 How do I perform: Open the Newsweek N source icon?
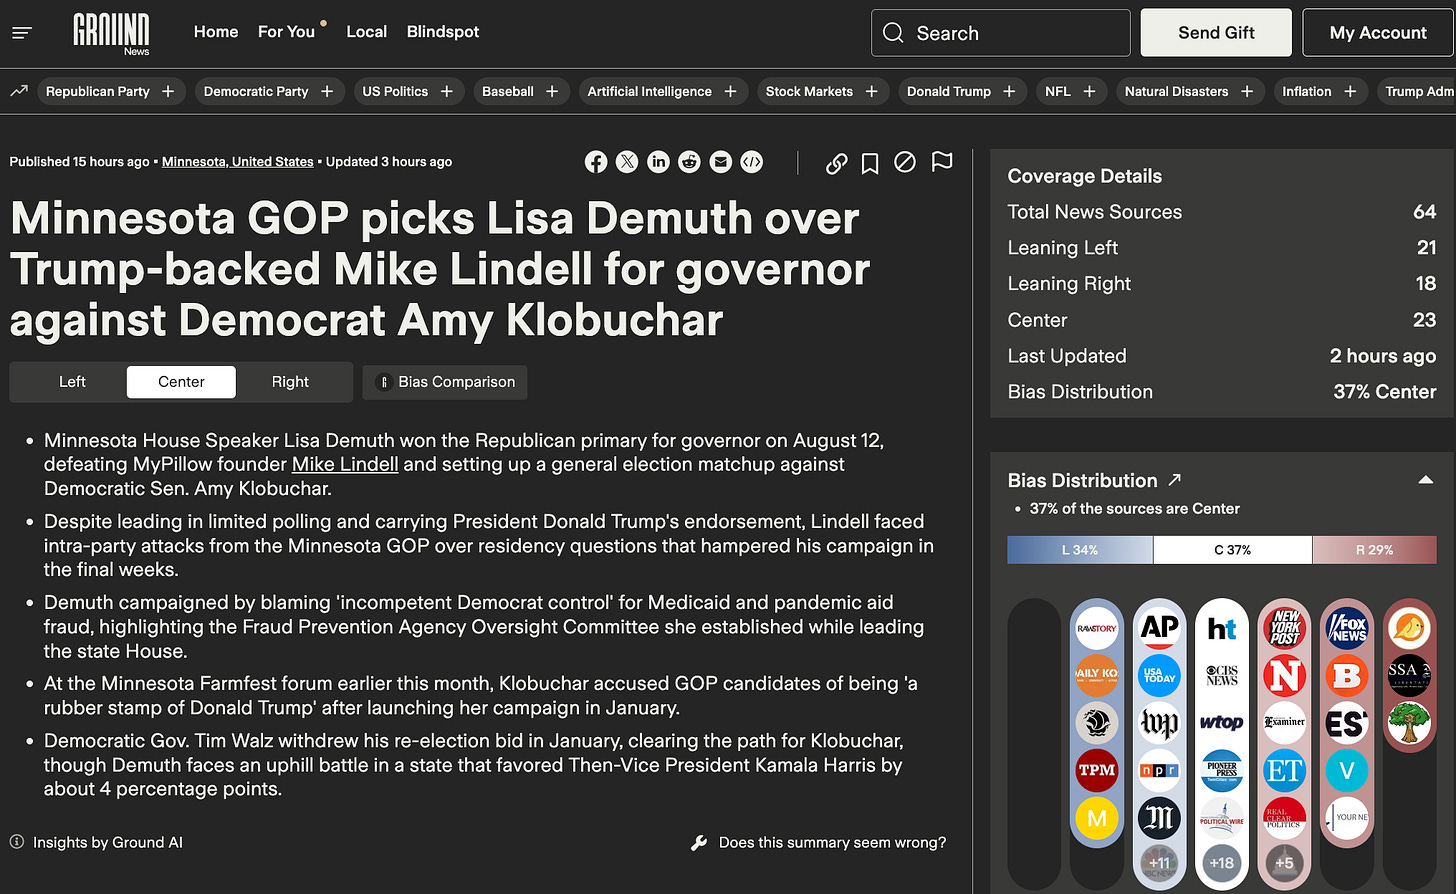1284,676
